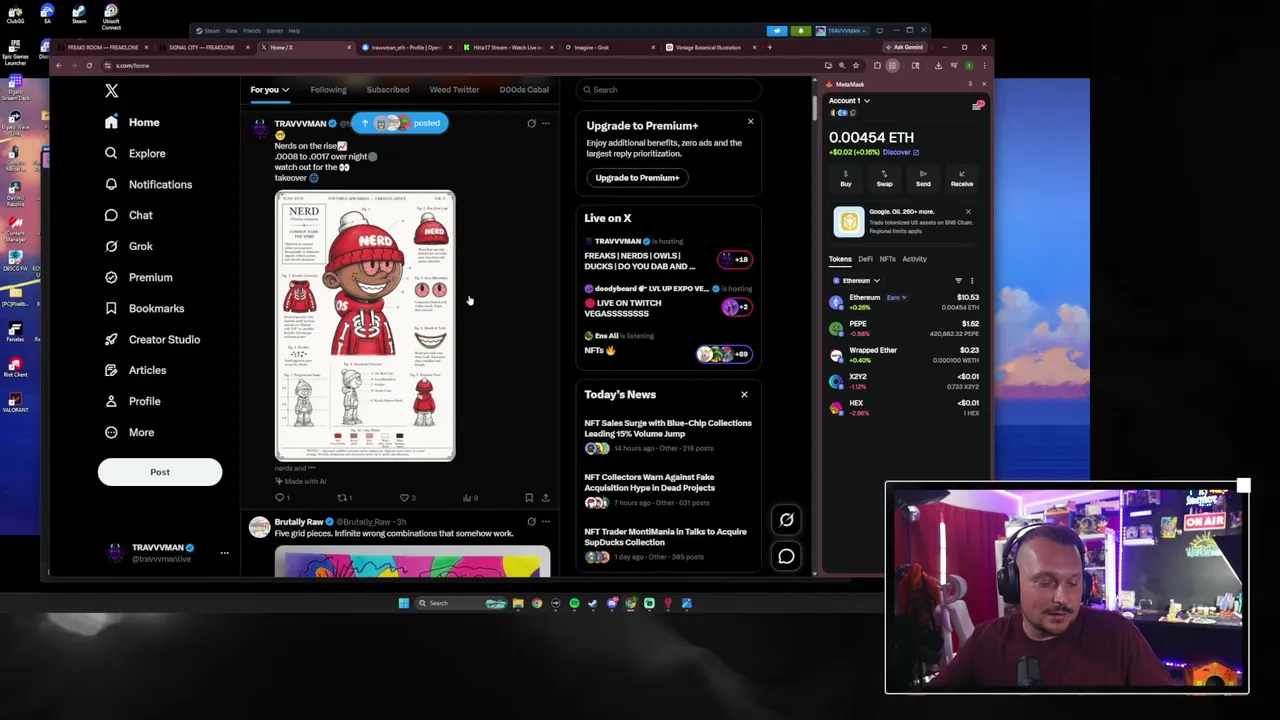1280x720 pixels.
Task: Open Creator Studio in sidebar
Action: (152, 339)
